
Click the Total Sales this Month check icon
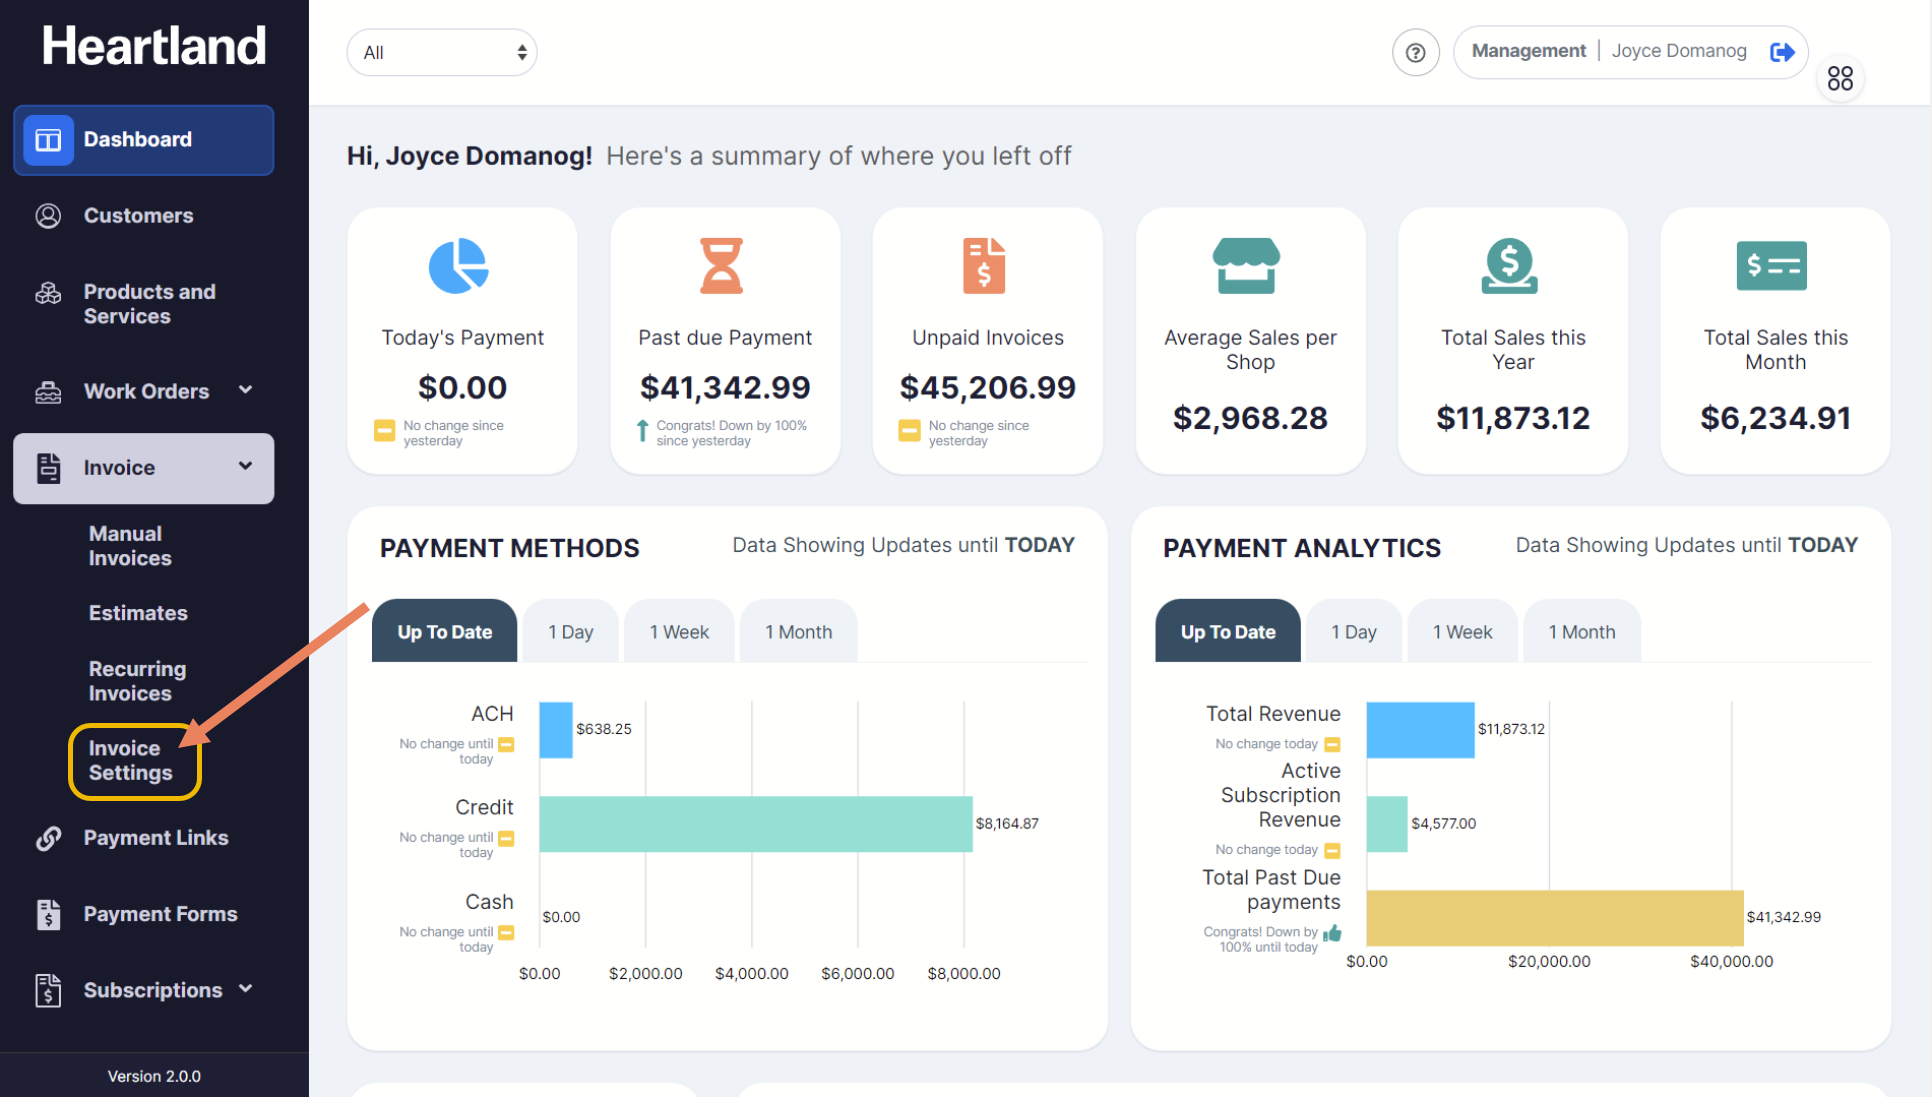1771,266
